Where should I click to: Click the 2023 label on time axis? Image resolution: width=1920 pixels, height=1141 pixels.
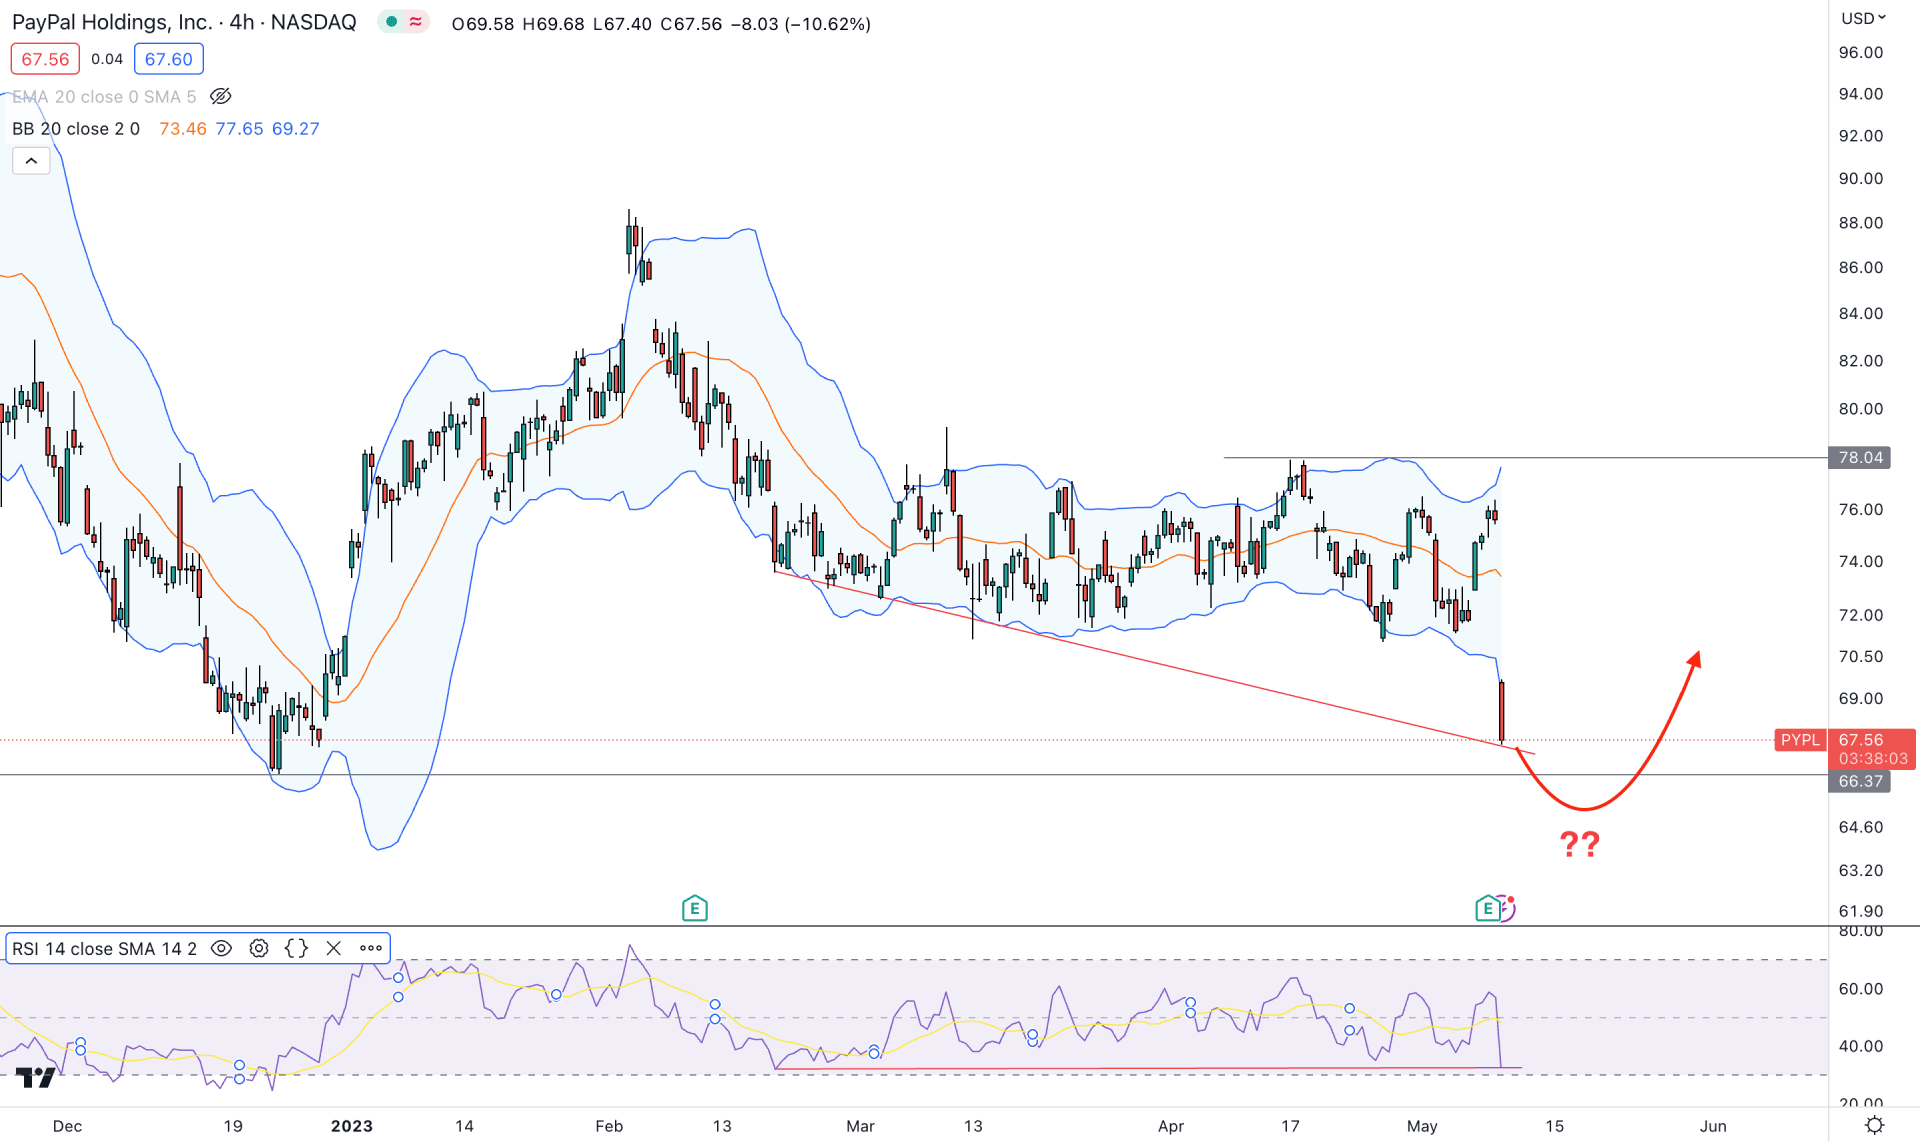tap(351, 1125)
